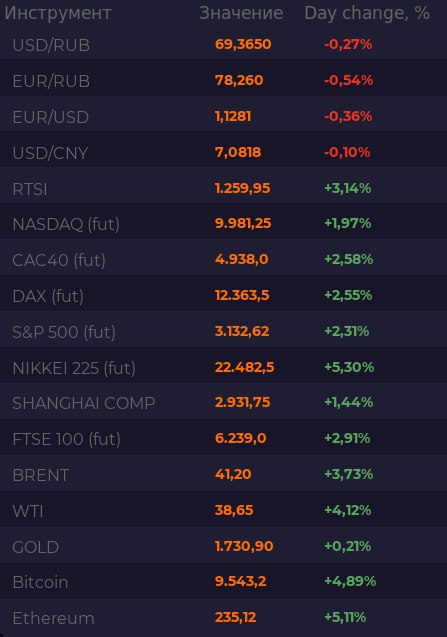Open the GOLD instrument row
This screenshot has height=637, width=447.
[x=224, y=545]
